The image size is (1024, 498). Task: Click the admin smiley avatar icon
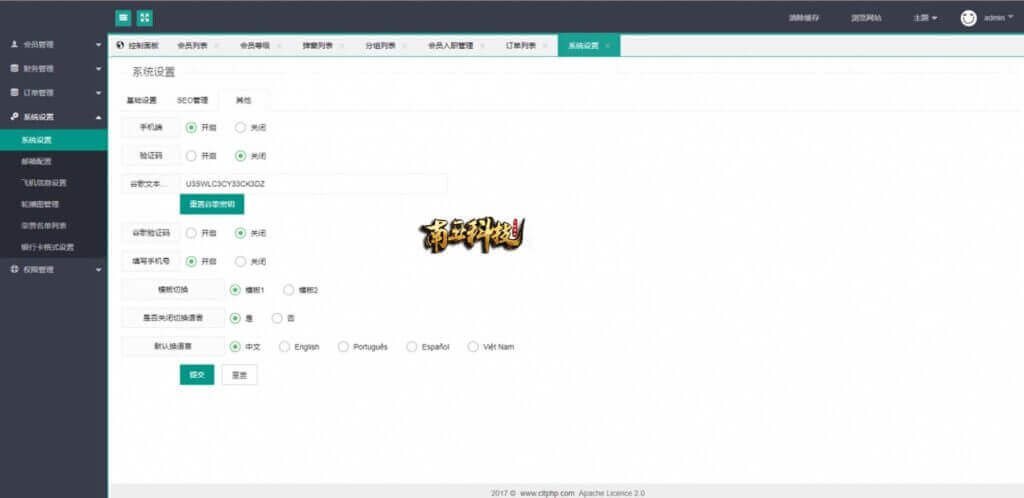click(x=968, y=18)
